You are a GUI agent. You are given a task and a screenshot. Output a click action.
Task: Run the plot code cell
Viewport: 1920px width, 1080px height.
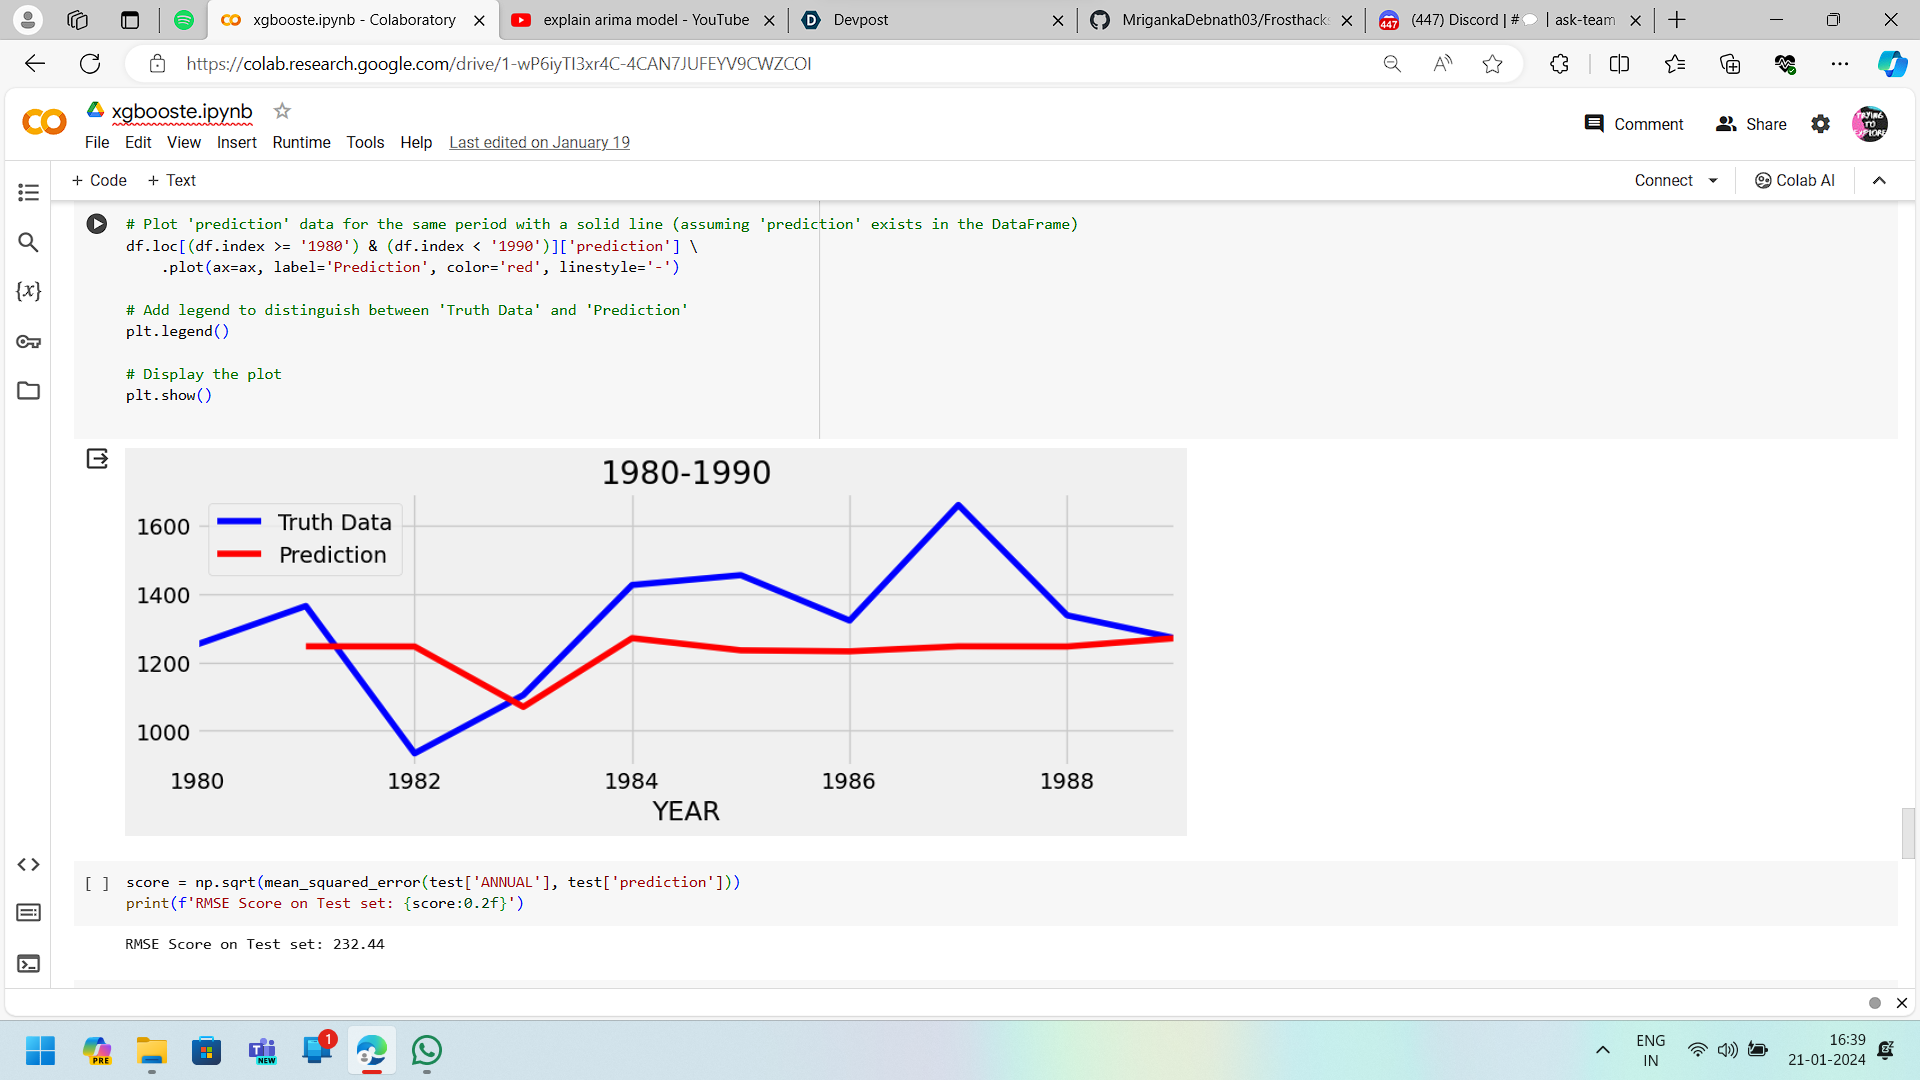tap(97, 224)
